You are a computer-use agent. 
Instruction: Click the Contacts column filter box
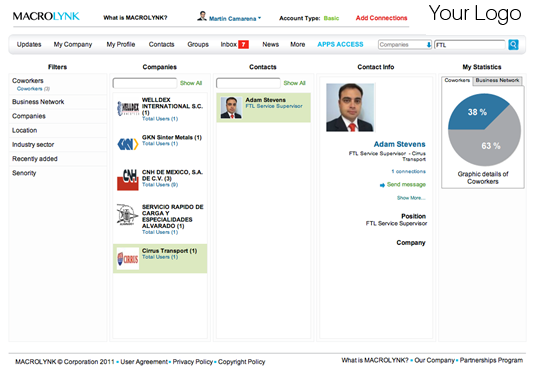[x=248, y=83]
